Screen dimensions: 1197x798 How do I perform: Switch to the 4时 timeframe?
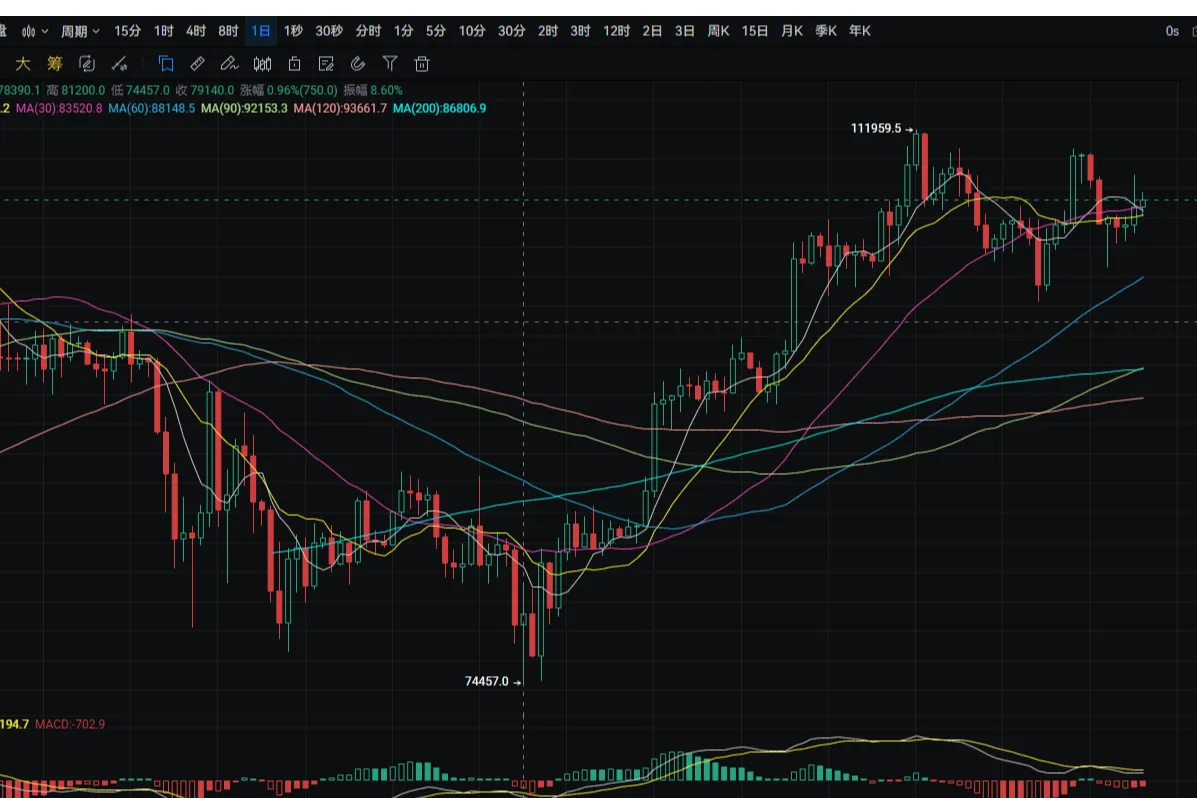point(195,31)
